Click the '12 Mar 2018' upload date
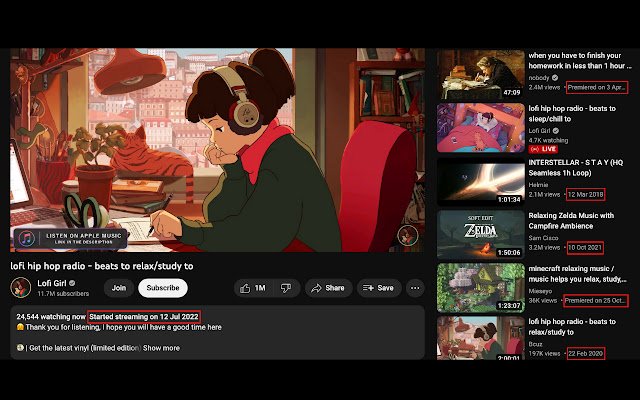This screenshot has height=400, width=640. tap(585, 194)
